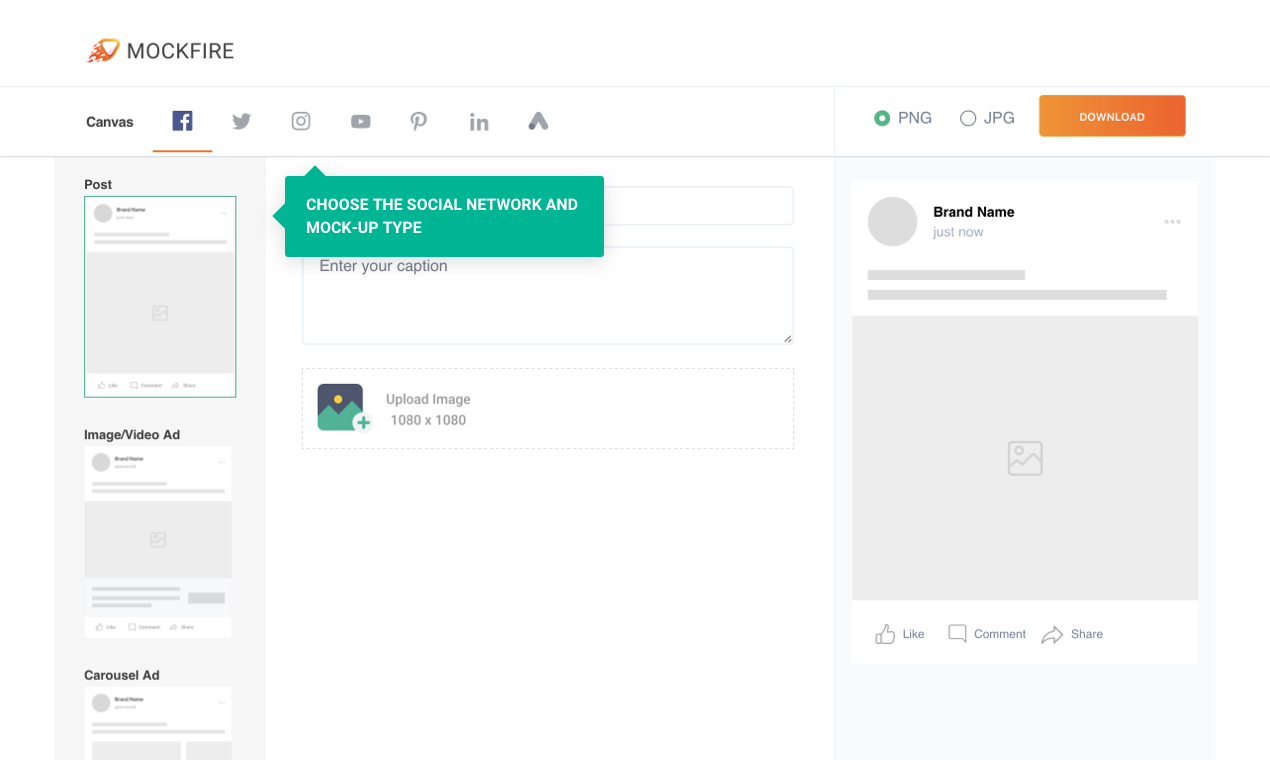Click the 'Image/Video Ad' section label
Viewport: 1270px width, 760px height.
132,435
